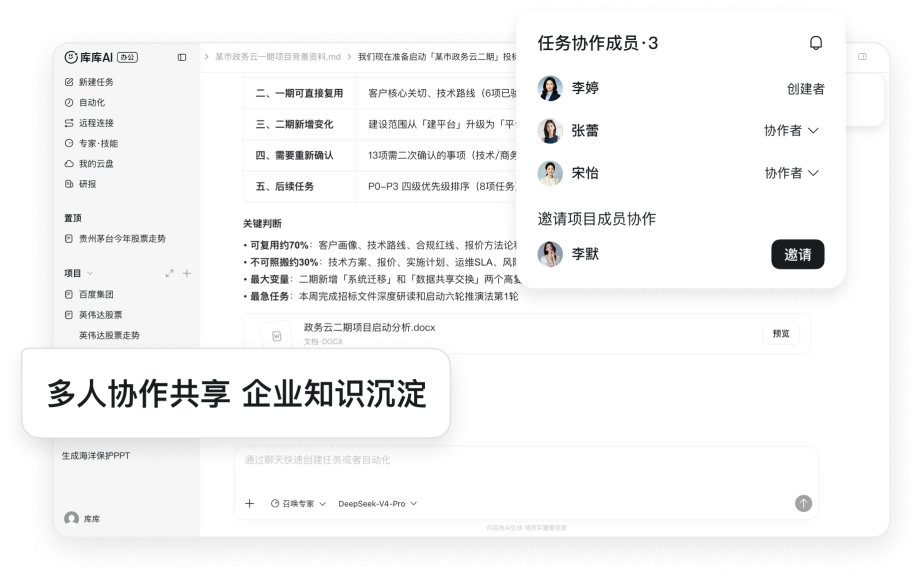Click the 邀请项目成员协作 heading

point(596,219)
